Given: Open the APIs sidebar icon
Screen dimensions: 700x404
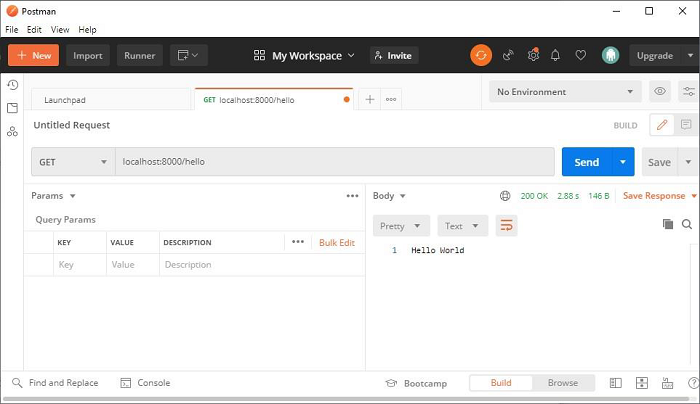Looking at the screenshot, I should 12,131.
